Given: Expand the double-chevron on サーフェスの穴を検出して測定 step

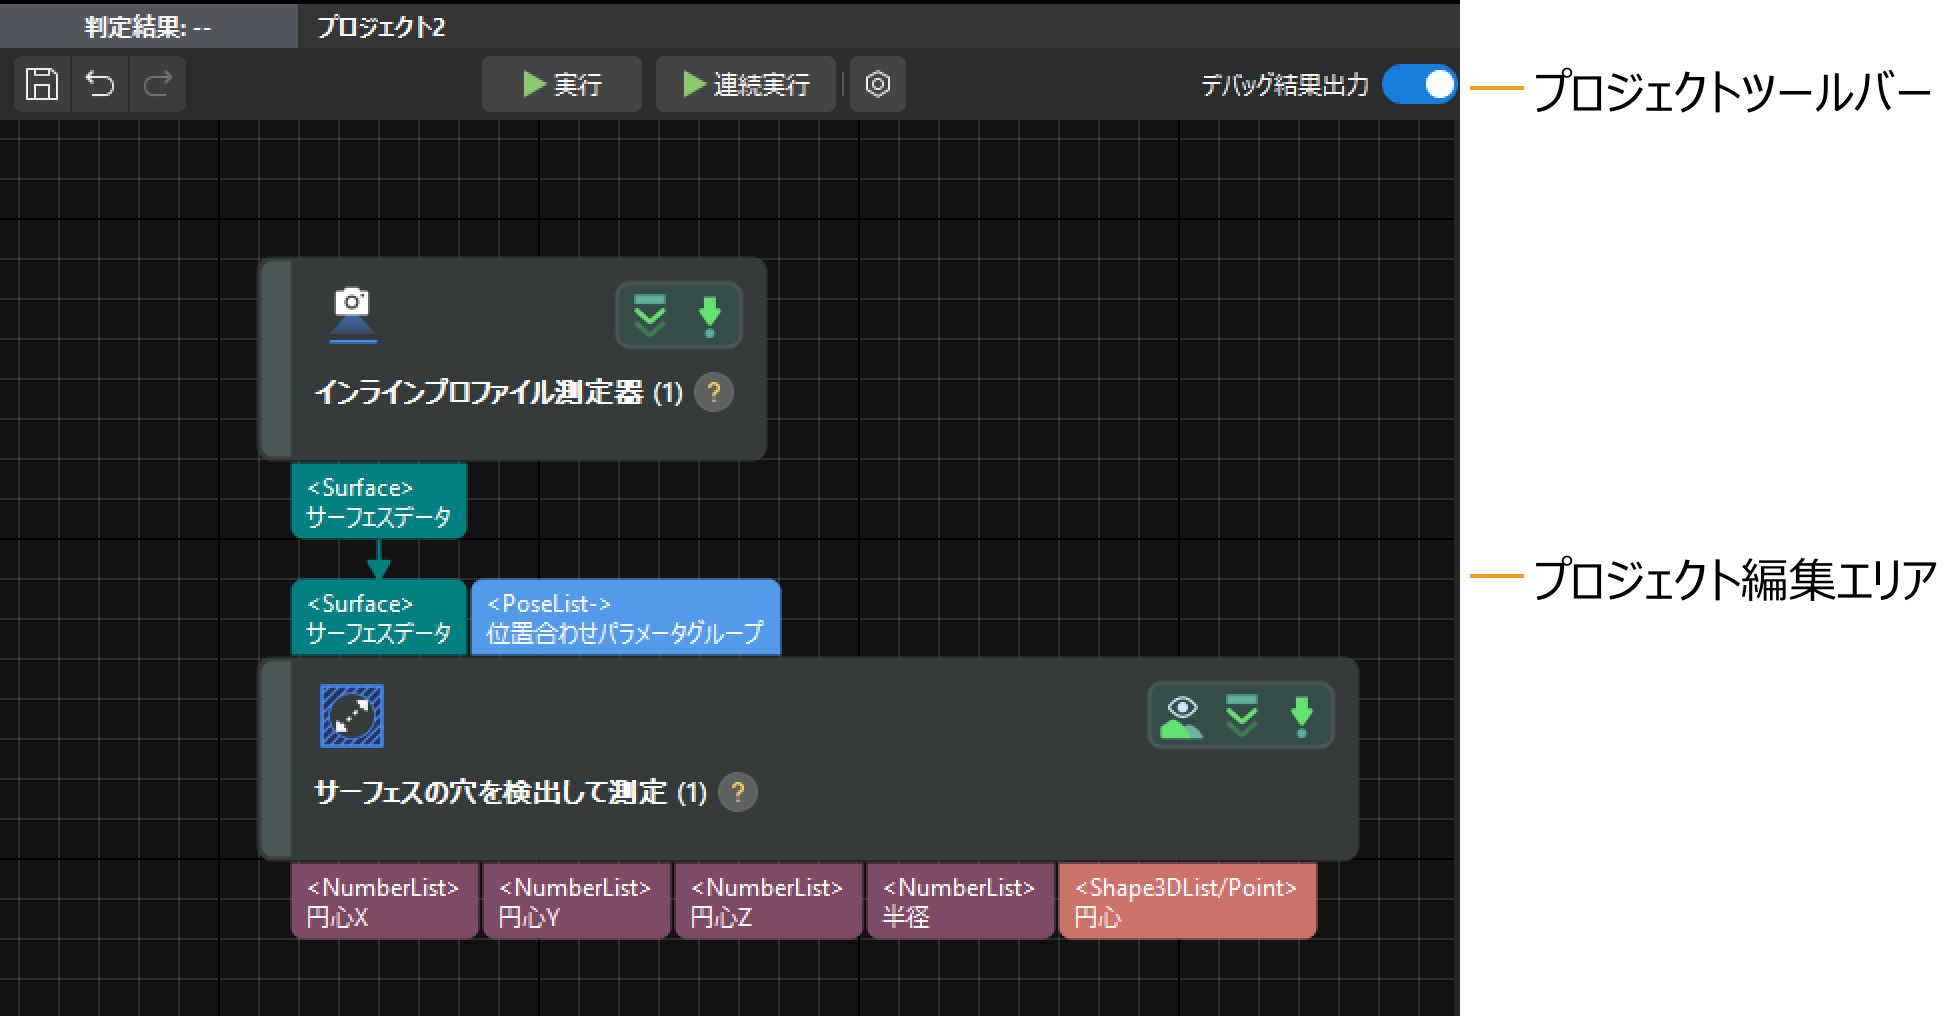Looking at the screenshot, I should [x=1242, y=716].
